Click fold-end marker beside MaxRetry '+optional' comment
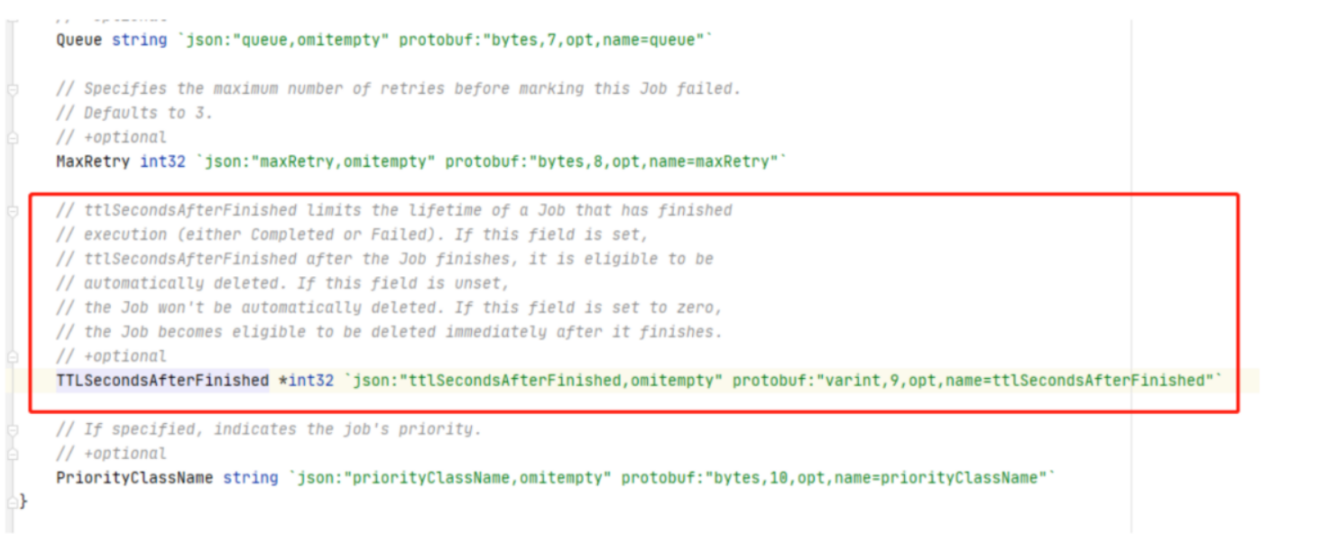 coord(13,137)
